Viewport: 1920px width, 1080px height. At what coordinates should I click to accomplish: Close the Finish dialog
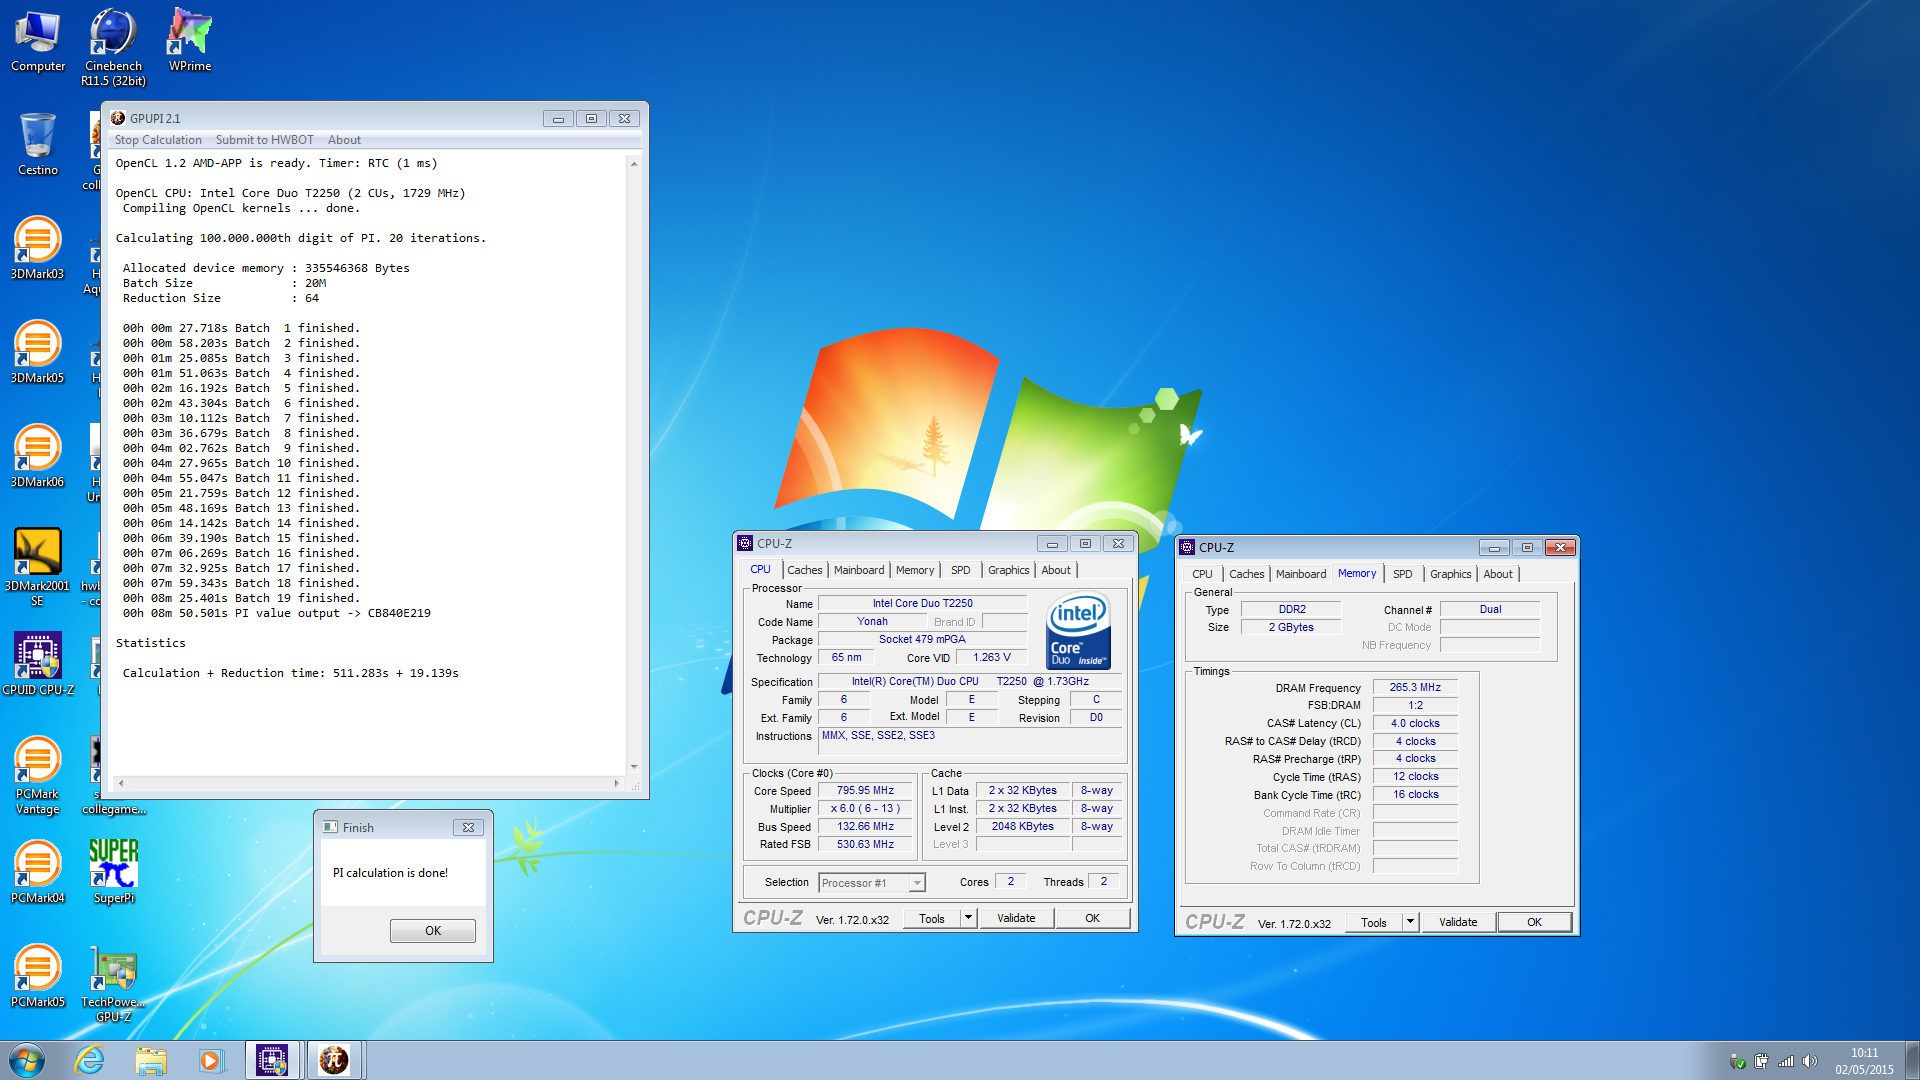pos(468,828)
